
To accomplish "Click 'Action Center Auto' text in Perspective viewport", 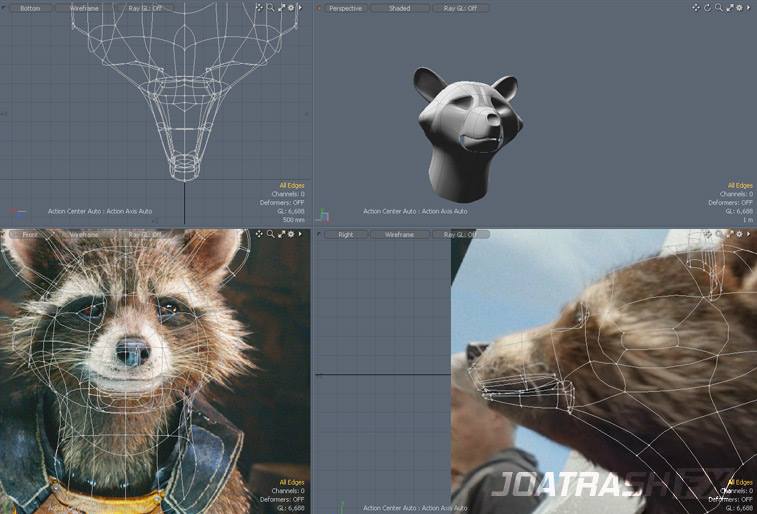I will (390, 211).
